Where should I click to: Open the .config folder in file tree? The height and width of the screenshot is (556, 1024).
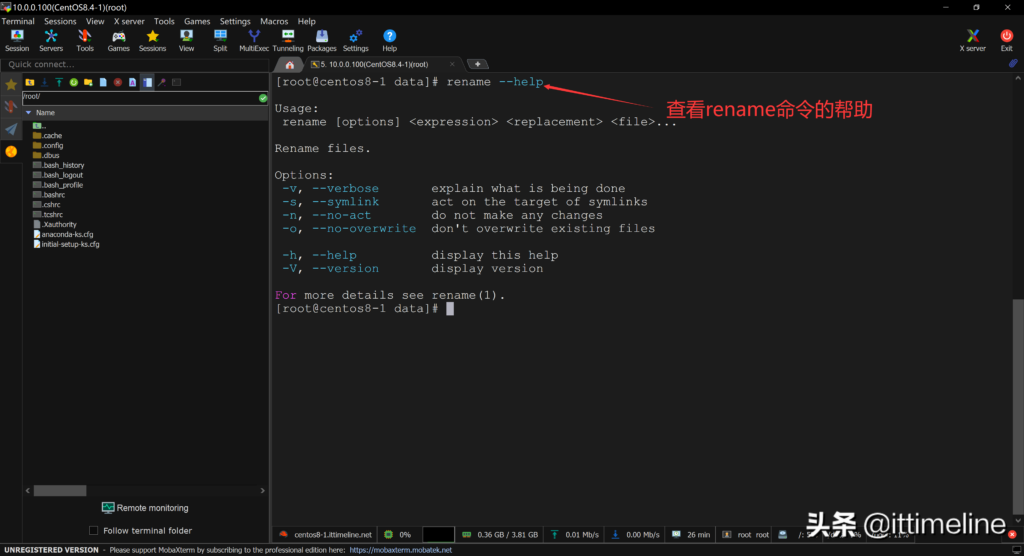[x=52, y=145]
